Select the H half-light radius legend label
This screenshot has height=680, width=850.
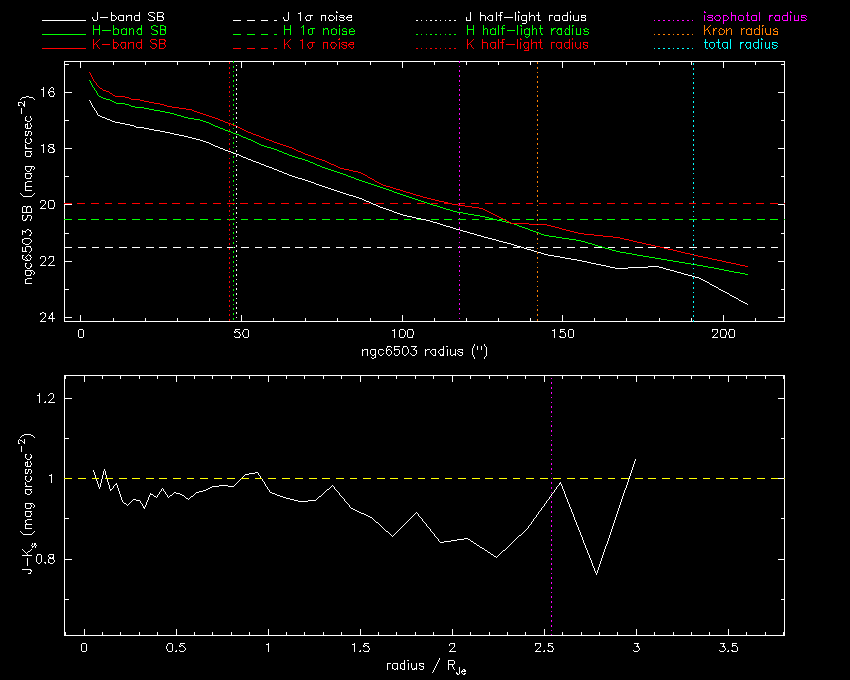[x=526, y=32]
